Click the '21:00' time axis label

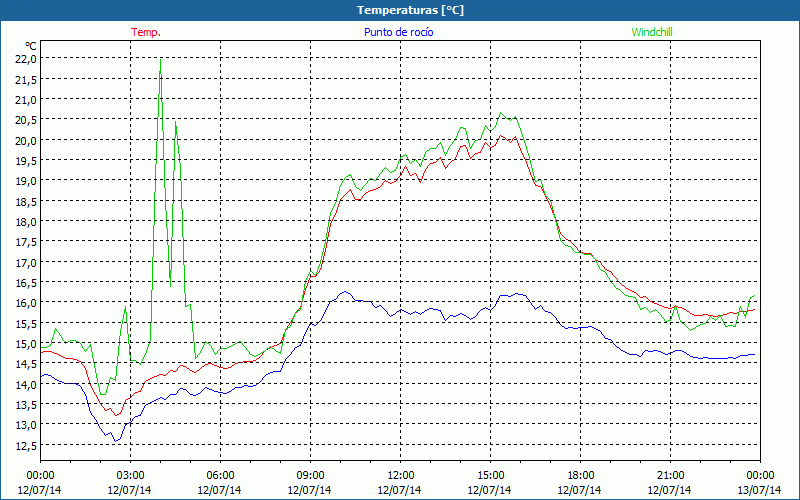(670, 476)
